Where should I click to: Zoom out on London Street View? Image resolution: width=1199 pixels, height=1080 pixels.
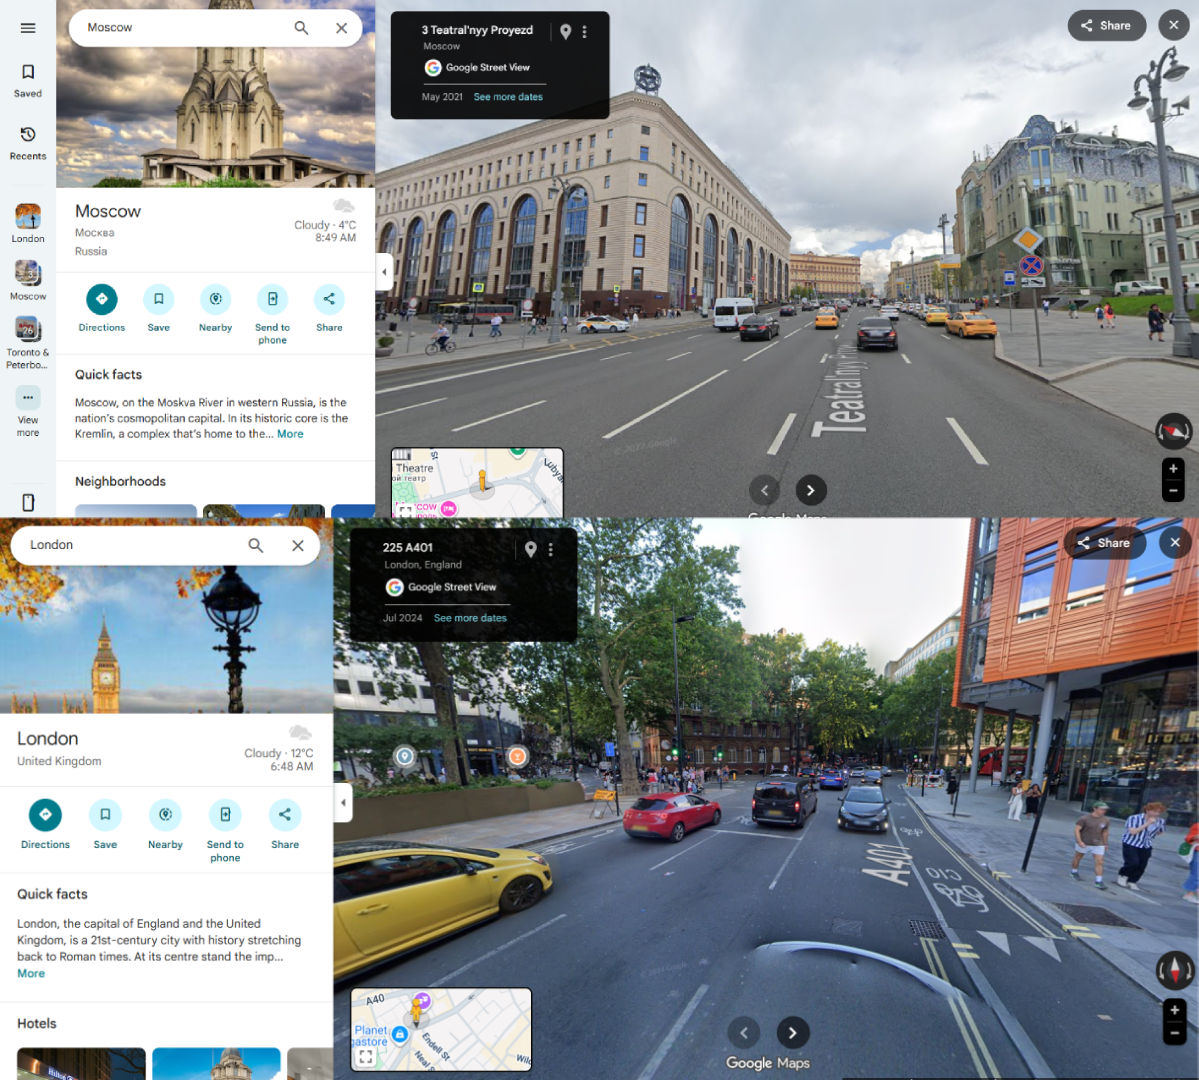pos(1175,1033)
